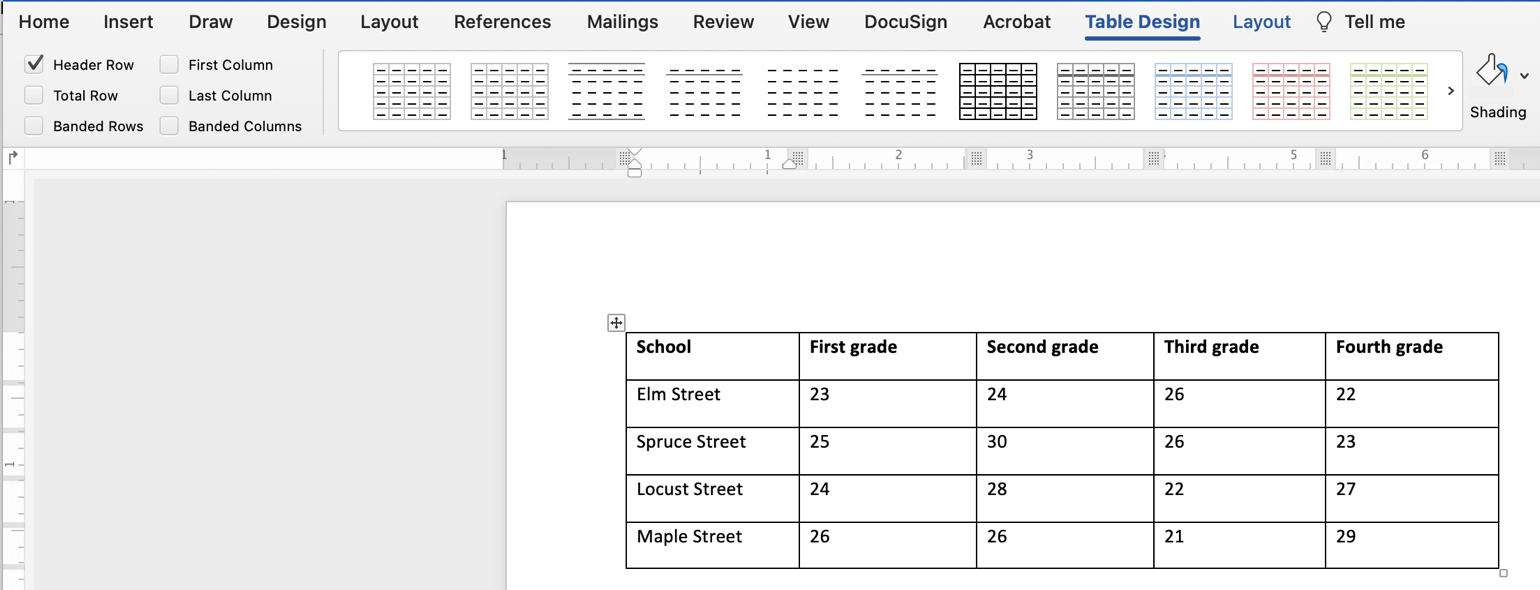Select the borderless plain table style
Image resolution: width=1540 pixels, height=590 pixels.
tap(801, 90)
